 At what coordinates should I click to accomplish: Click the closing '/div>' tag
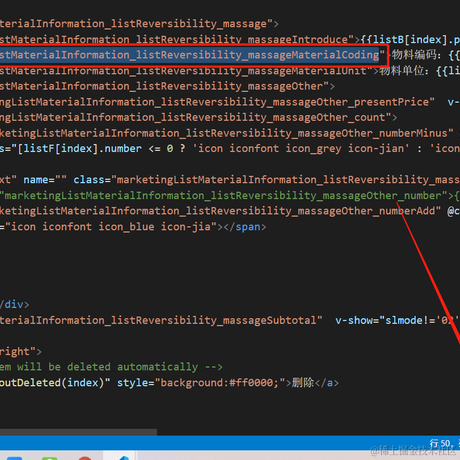point(15,304)
